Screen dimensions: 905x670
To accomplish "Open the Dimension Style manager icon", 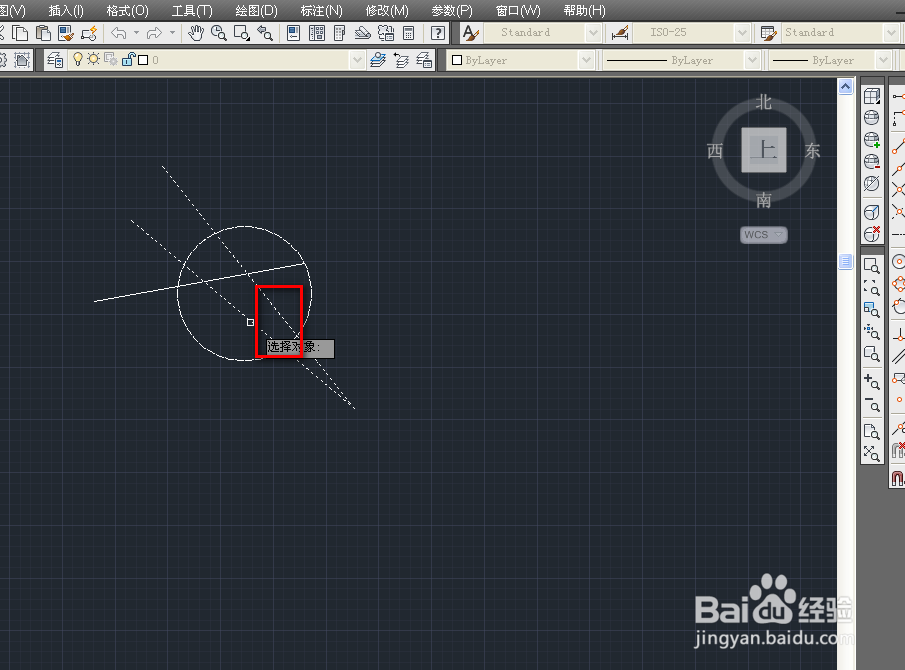I will (619, 33).
